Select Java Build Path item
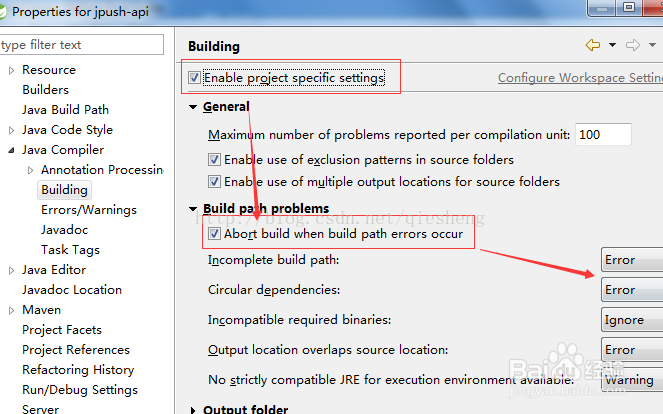Viewport: 663px width, 414px height. pyautogui.click(x=66, y=110)
